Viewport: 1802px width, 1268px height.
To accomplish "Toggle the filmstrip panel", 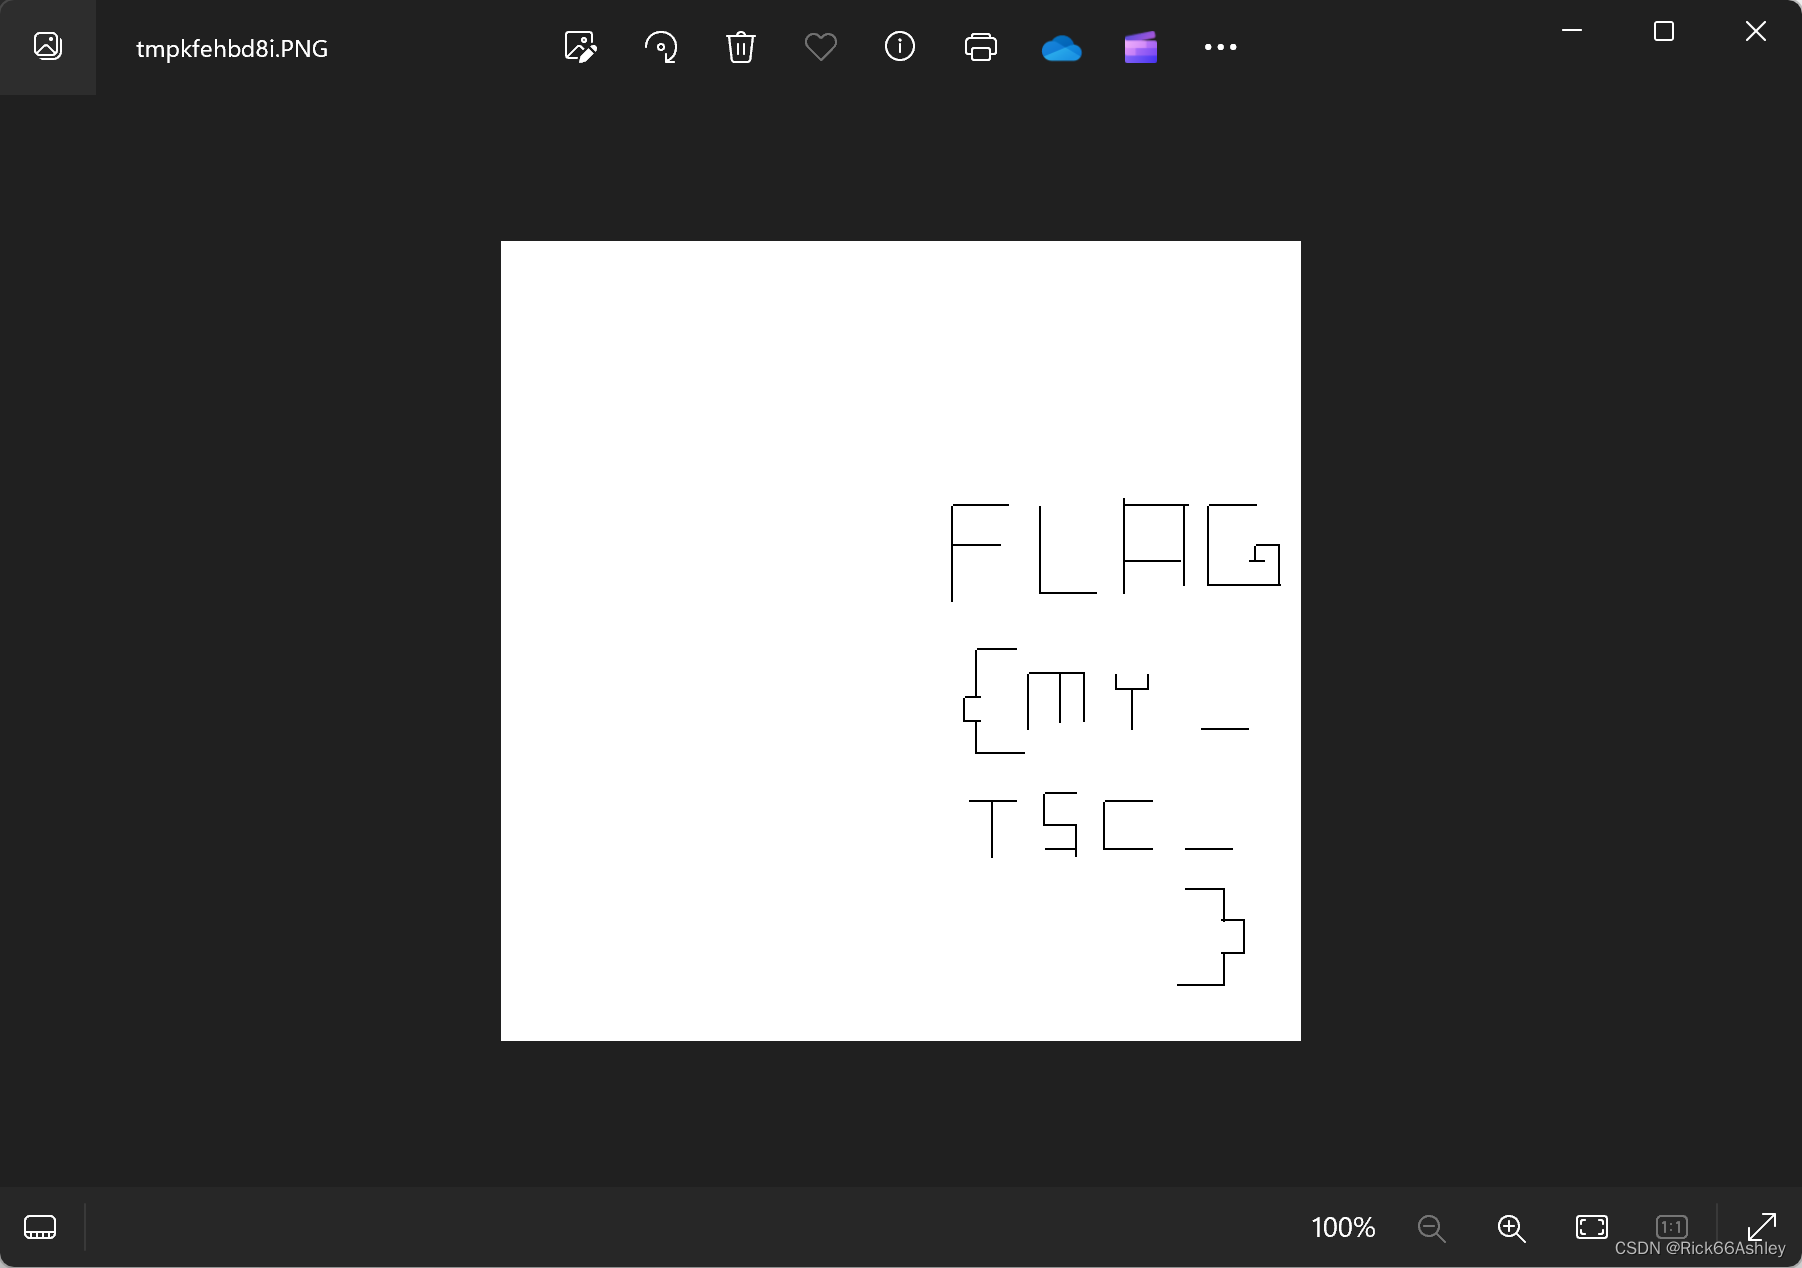I will [40, 1228].
